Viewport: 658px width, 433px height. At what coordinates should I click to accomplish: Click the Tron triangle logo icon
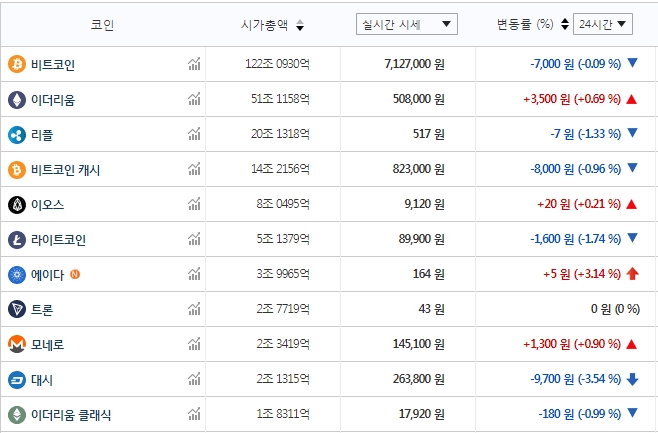click(16, 310)
